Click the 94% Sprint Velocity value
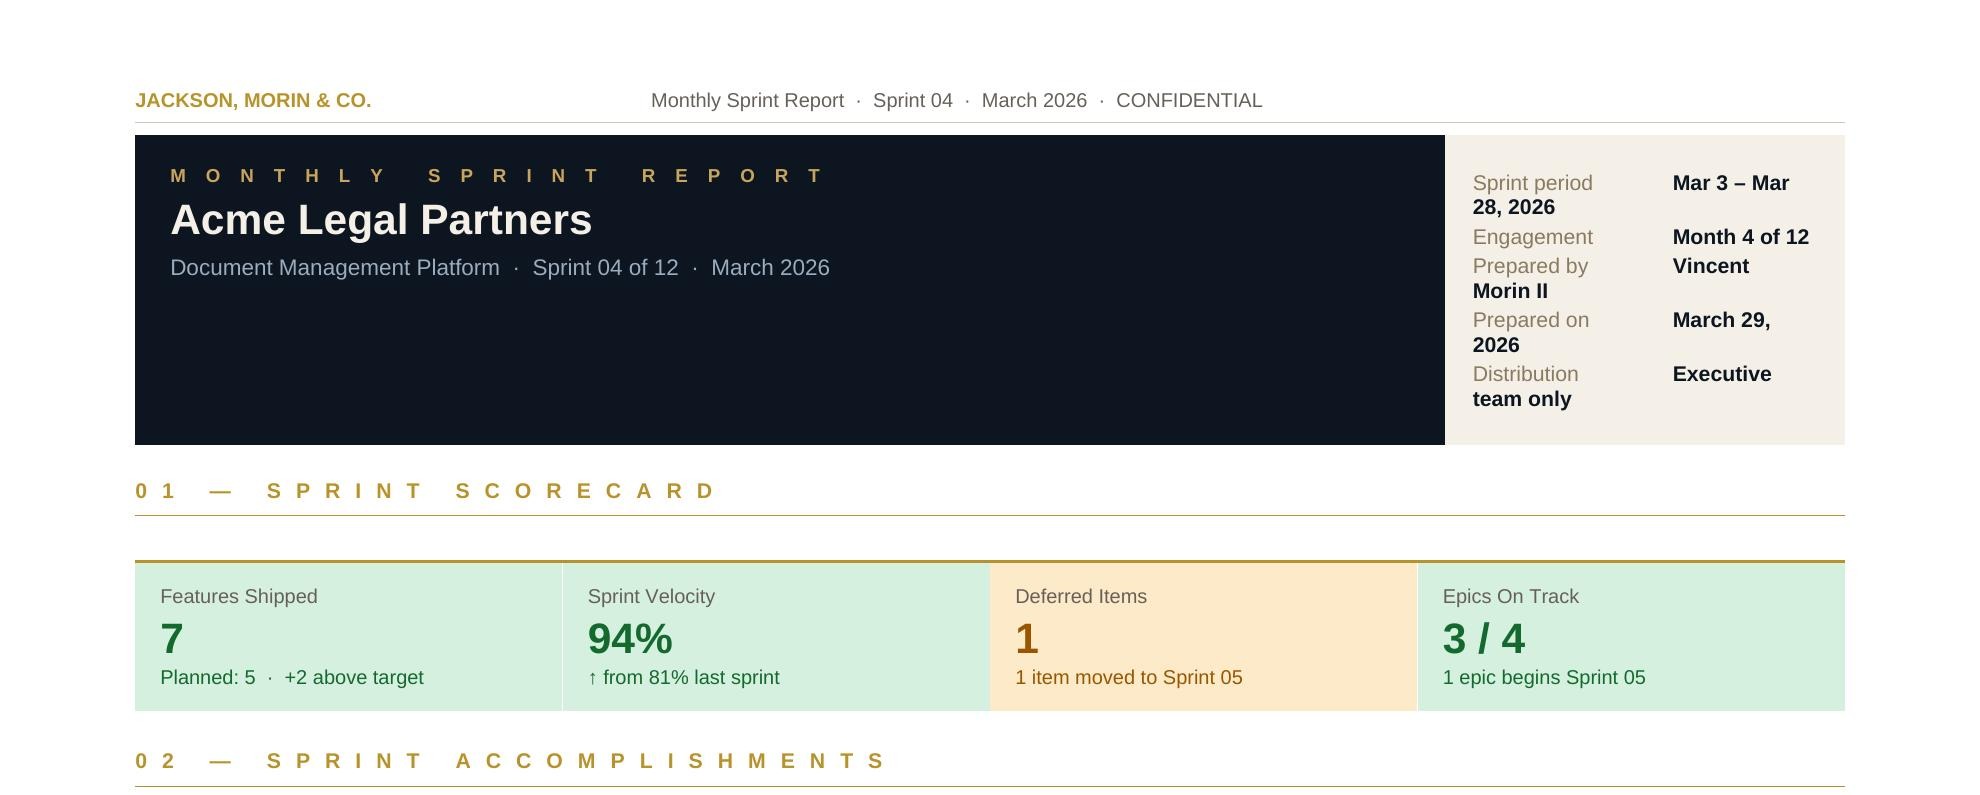Image resolution: width=1980 pixels, height=795 pixels. tap(630, 639)
